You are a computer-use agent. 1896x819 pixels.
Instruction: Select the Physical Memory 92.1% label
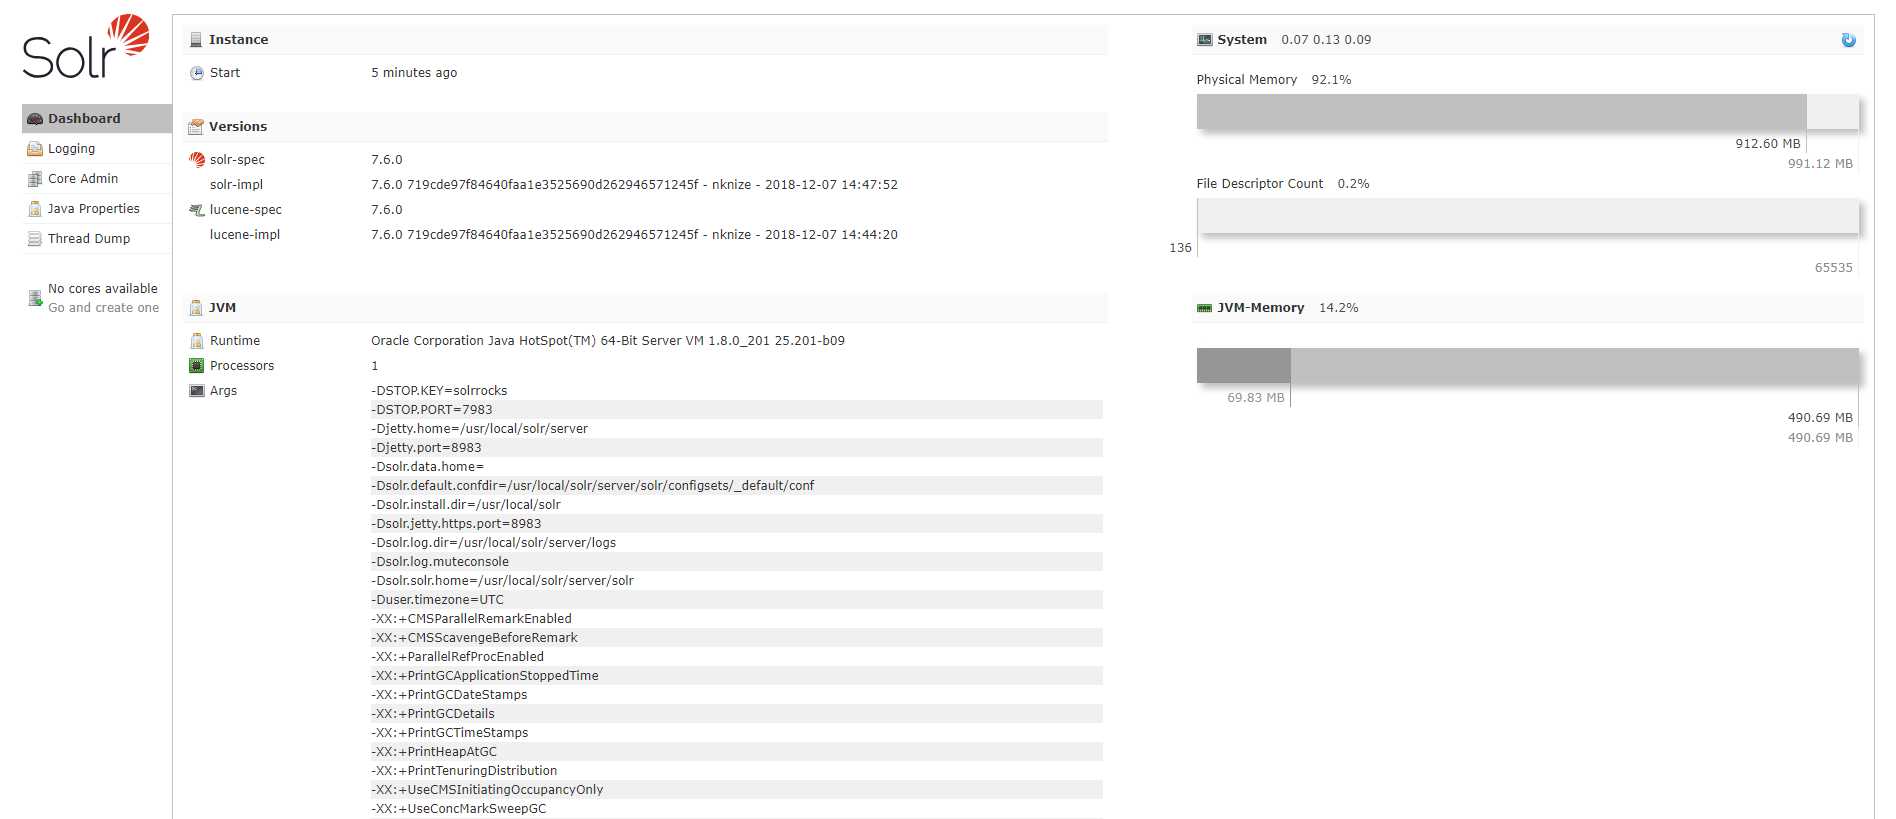pos(1274,80)
